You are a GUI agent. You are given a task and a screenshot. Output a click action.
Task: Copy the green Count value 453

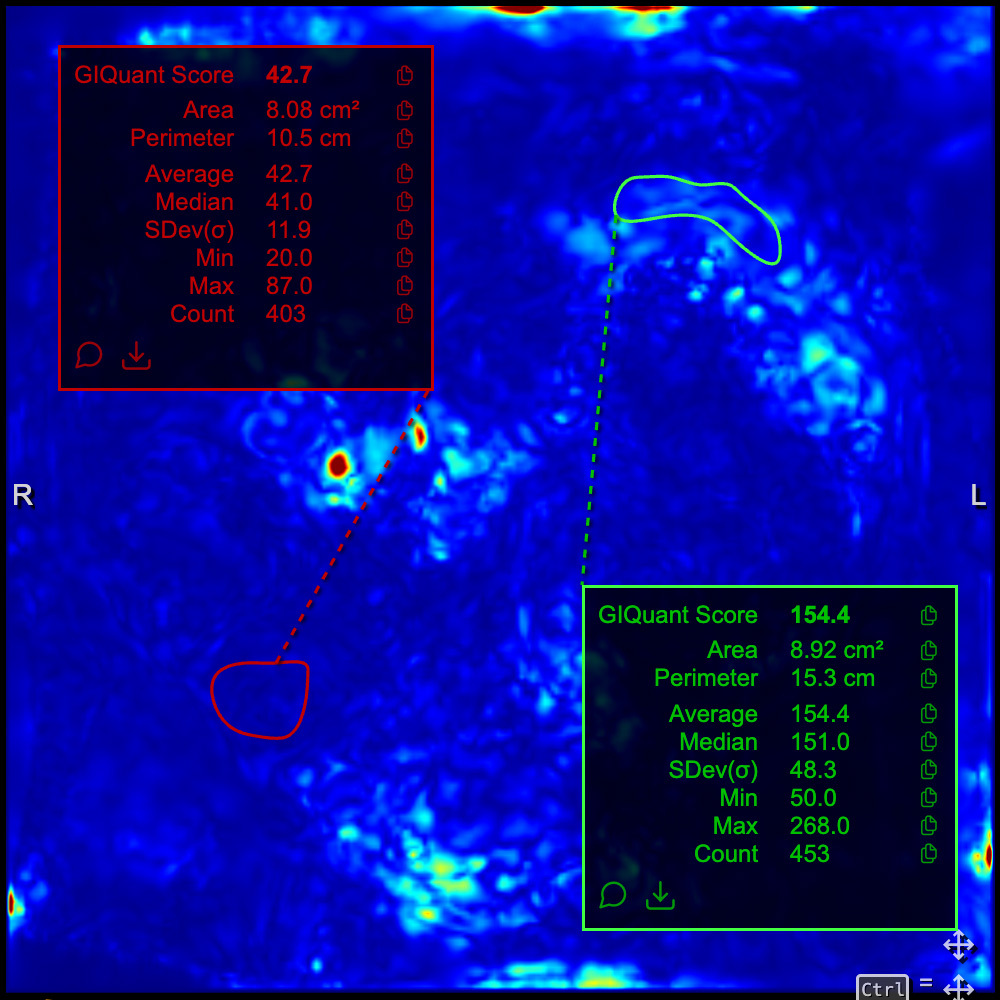[x=928, y=855]
